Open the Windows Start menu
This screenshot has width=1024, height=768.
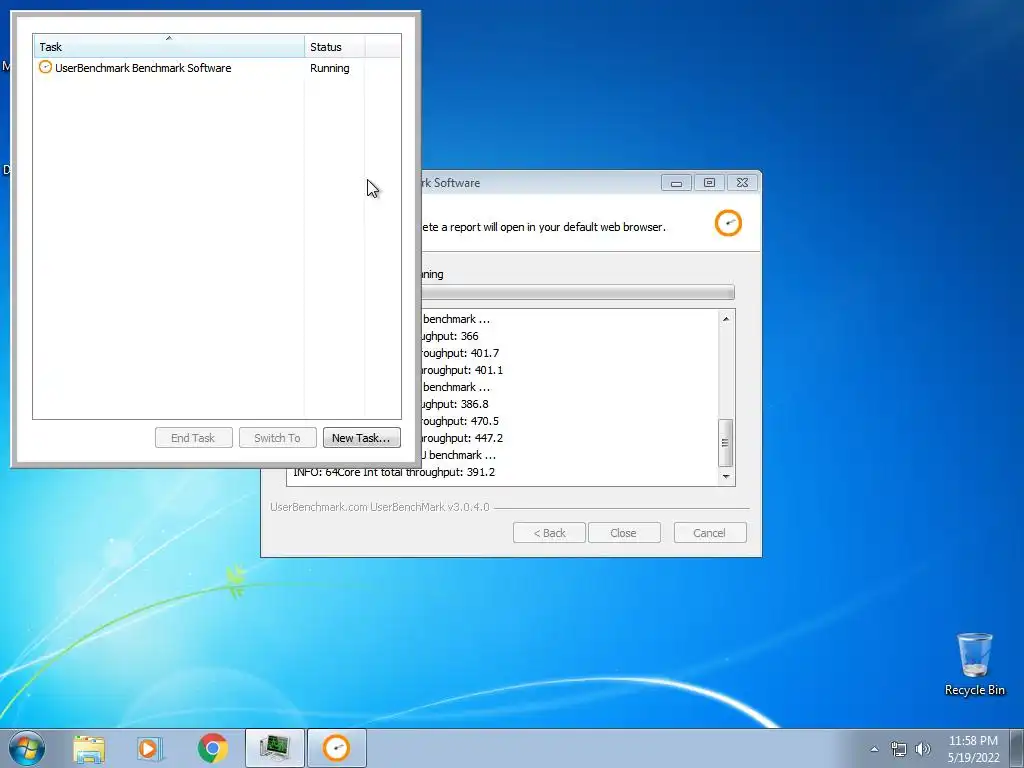coord(27,748)
